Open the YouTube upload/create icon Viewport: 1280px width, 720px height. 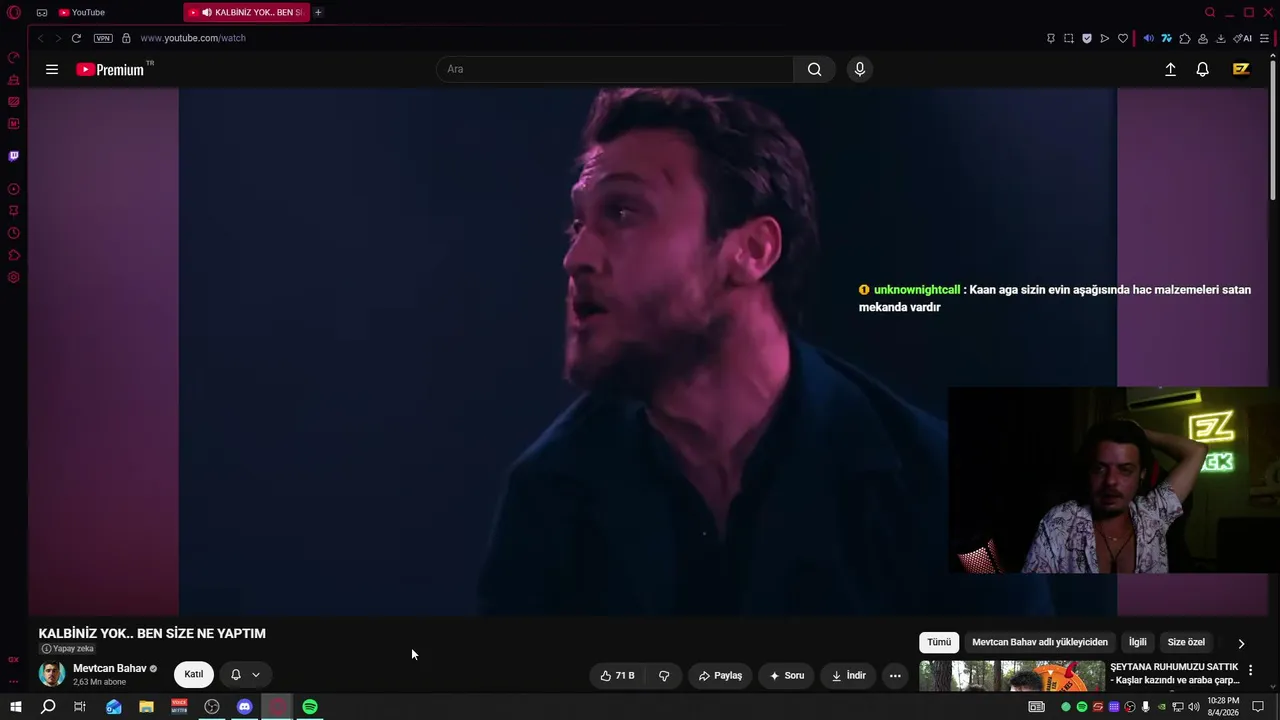coord(1170,69)
